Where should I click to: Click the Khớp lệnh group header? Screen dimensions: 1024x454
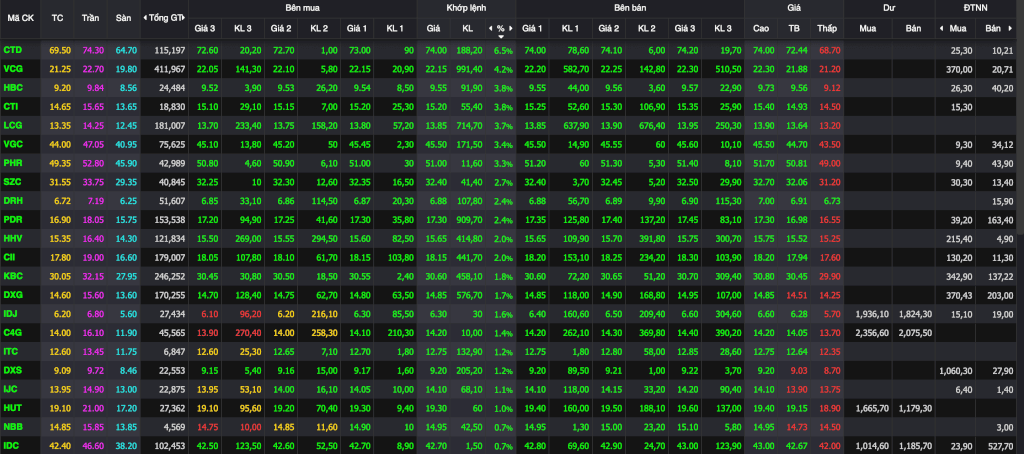[x=466, y=8]
